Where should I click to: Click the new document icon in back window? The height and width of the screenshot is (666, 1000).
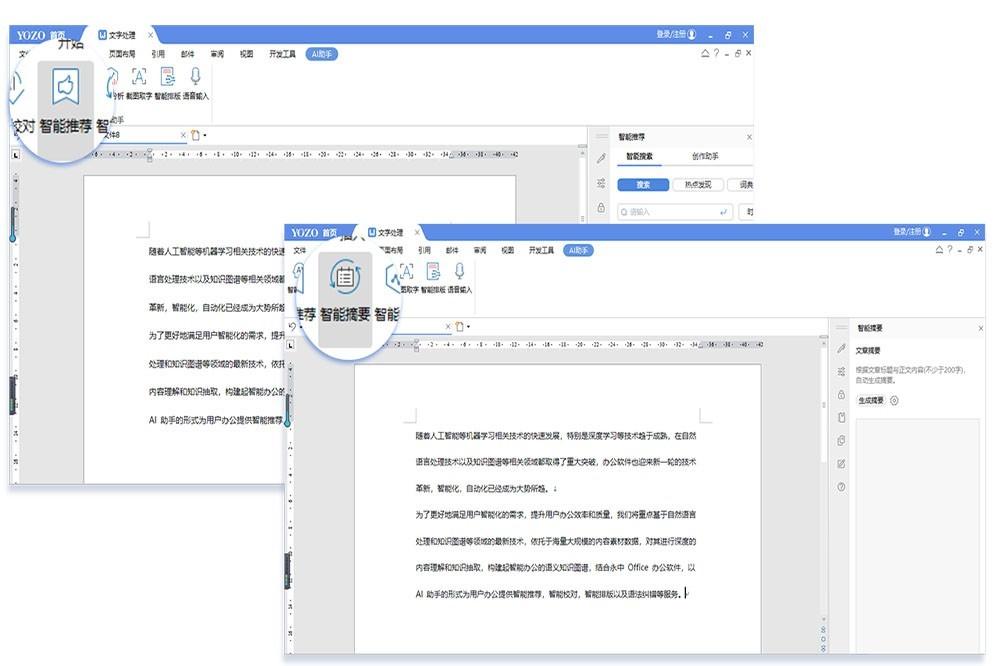(x=195, y=135)
